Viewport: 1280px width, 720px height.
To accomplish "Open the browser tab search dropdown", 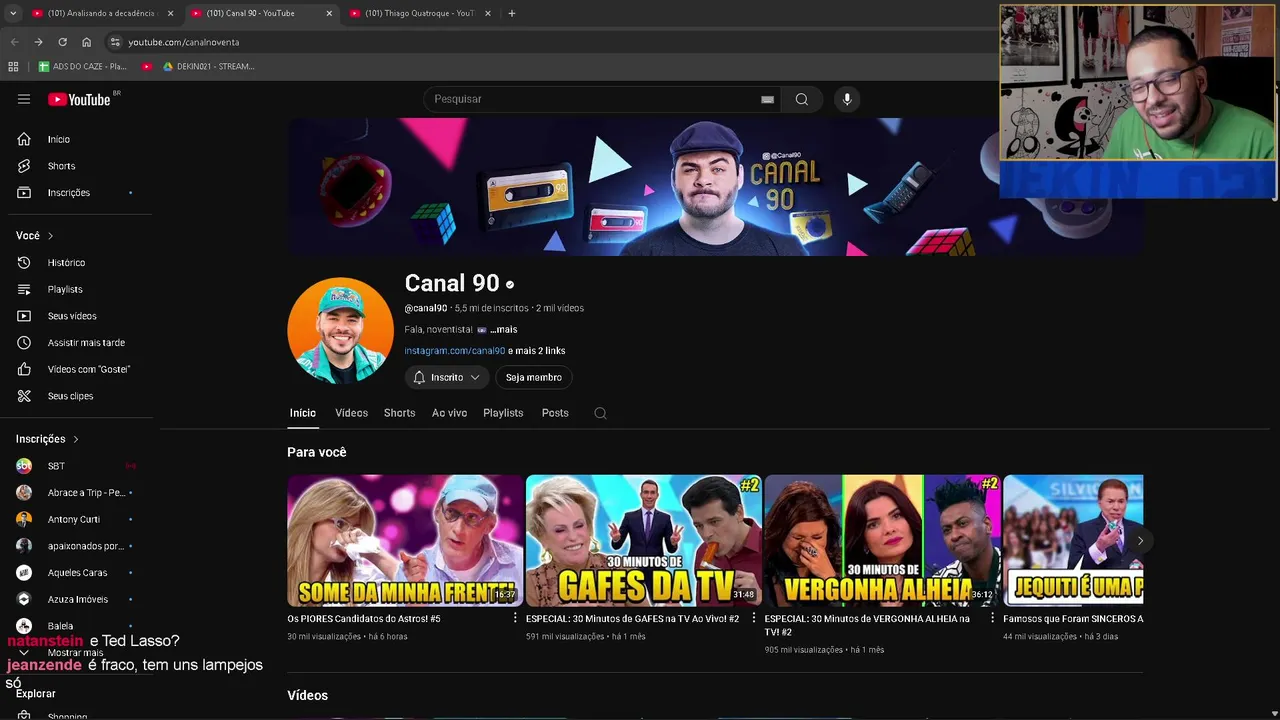I will [x=13, y=13].
